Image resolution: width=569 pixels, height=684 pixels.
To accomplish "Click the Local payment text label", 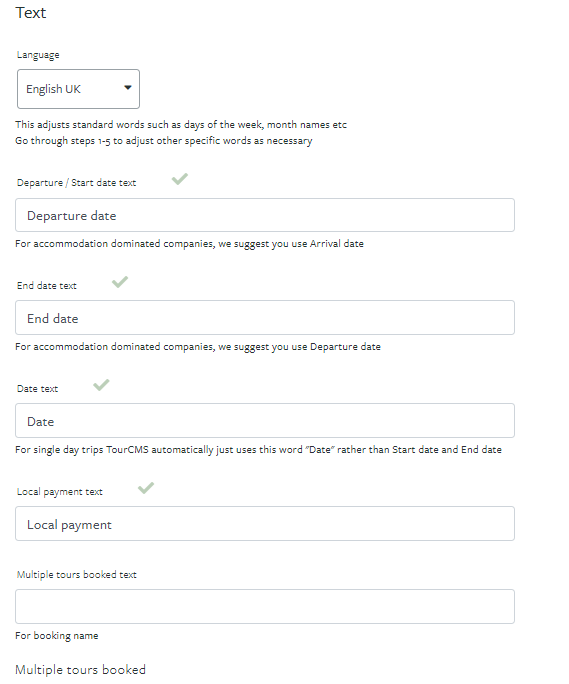I will 60,492.
